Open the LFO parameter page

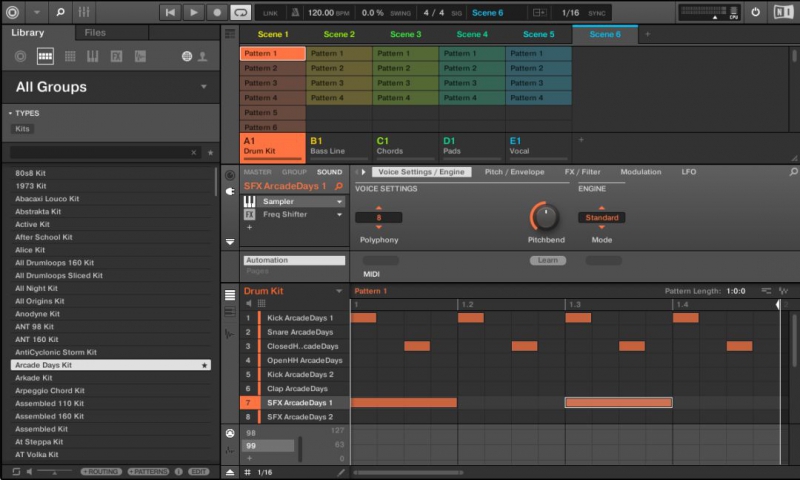click(689, 172)
